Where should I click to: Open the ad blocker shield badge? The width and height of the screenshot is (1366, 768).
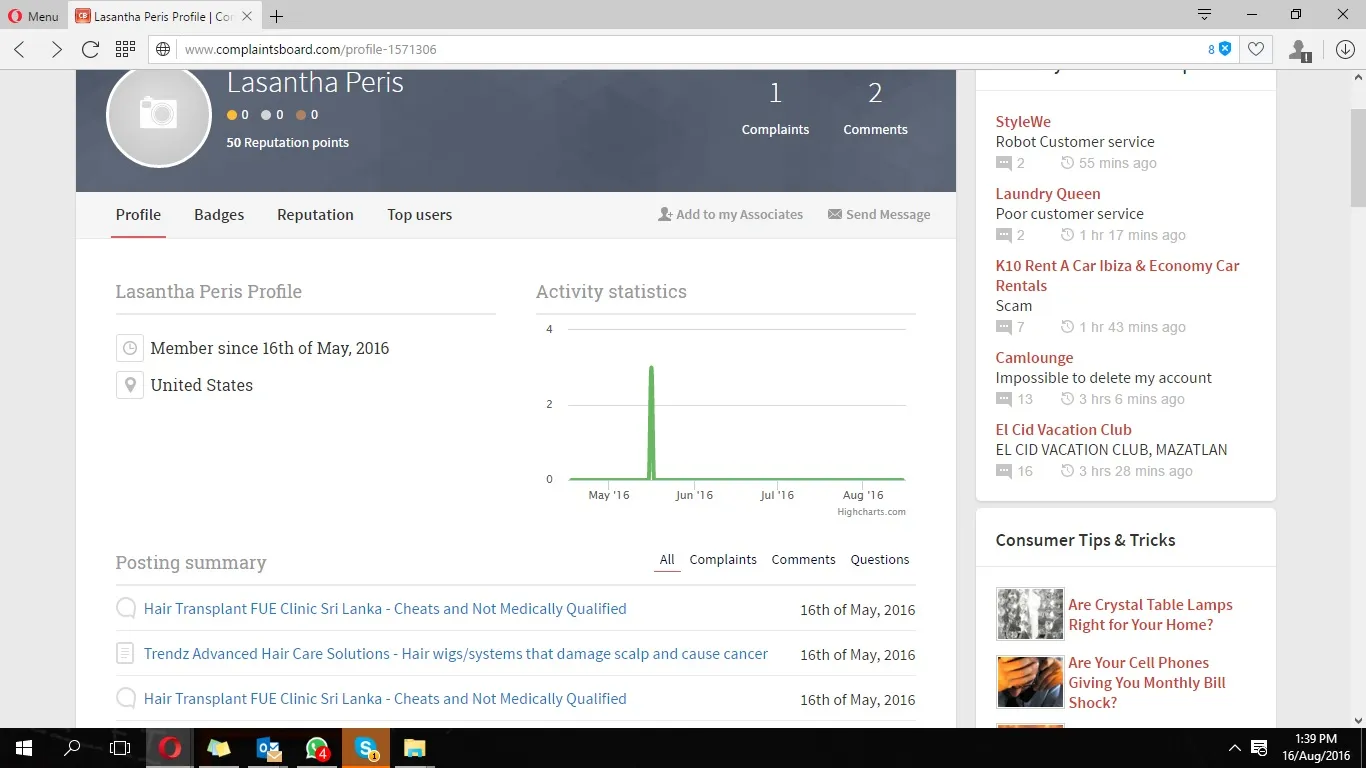pyautogui.click(x=1219, y=49)
